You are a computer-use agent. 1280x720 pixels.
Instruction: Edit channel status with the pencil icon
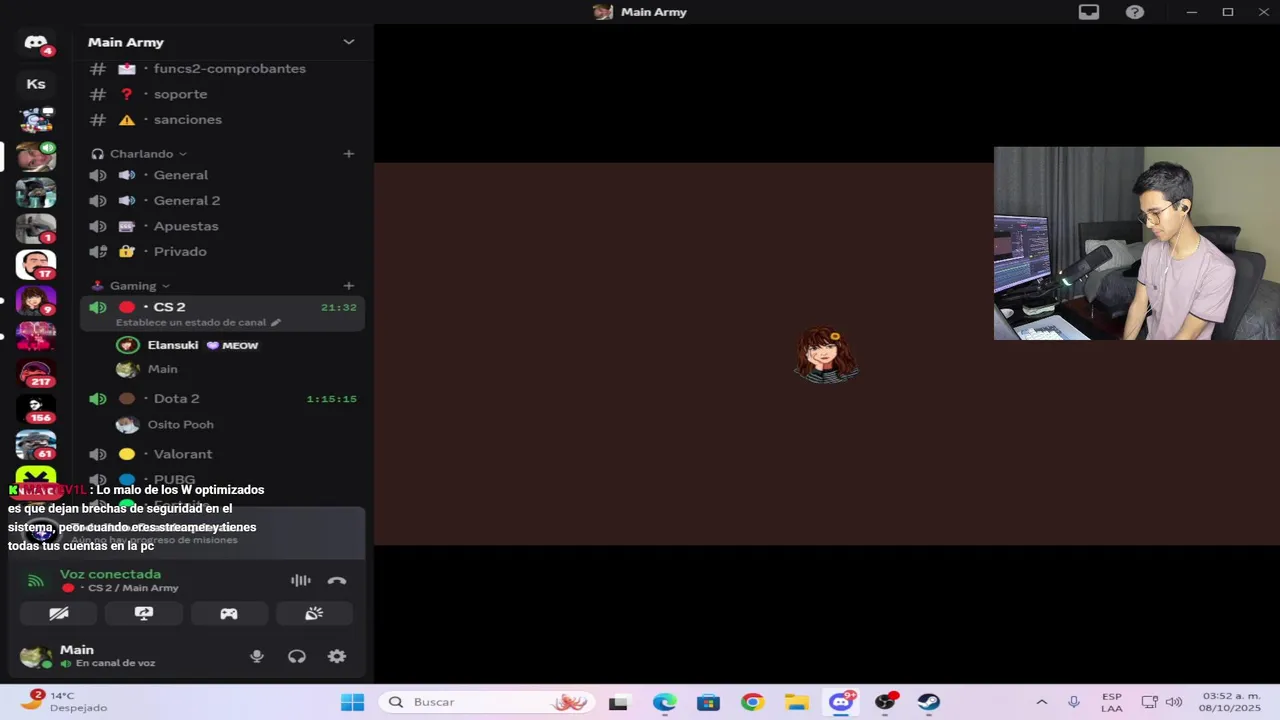(x=276, y=322)
